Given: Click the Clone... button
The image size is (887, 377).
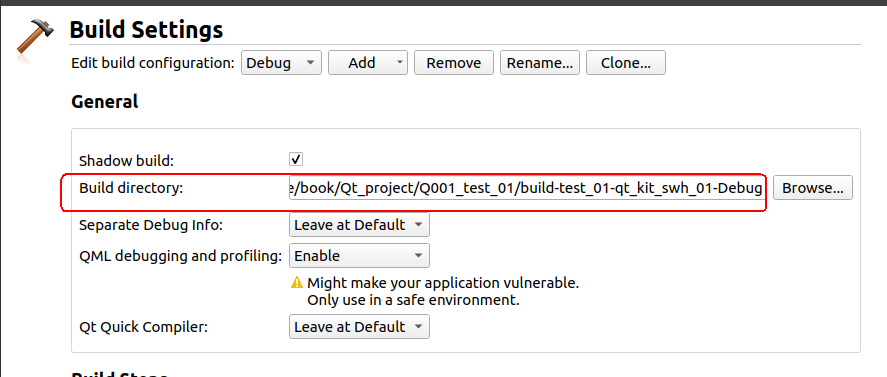Looking at the screenshot, I should click(626, 62).
